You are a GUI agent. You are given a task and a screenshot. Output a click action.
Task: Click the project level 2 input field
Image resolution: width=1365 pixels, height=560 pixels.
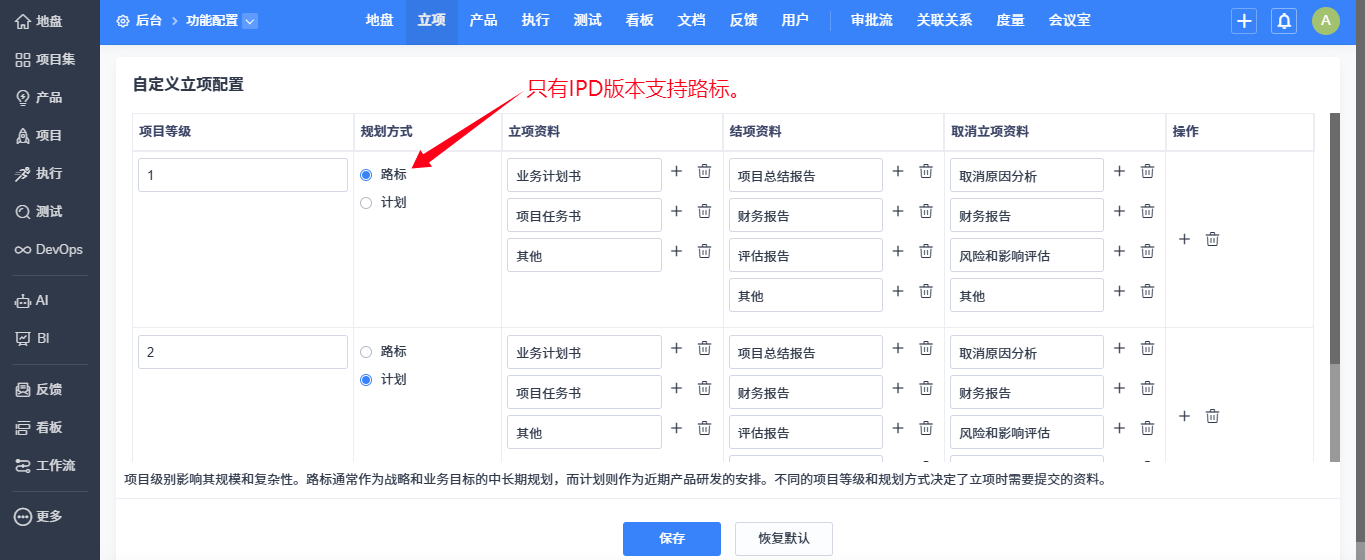(243, 352)
